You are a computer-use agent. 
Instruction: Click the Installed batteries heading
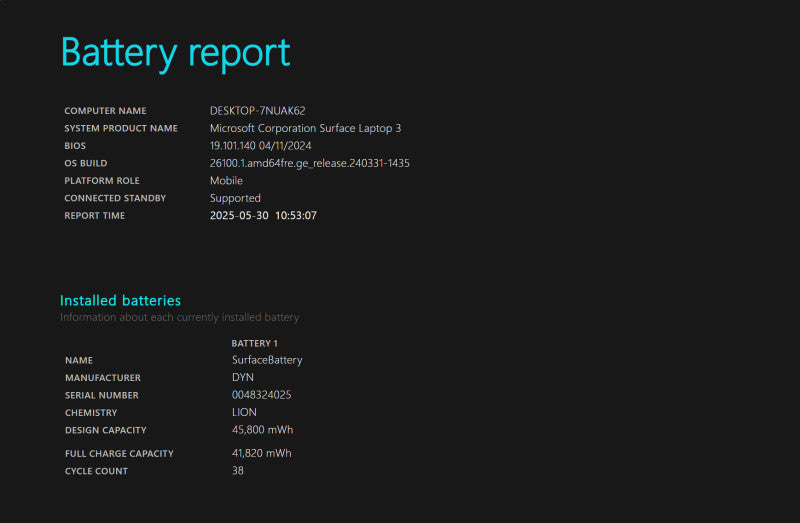(120, 301)
